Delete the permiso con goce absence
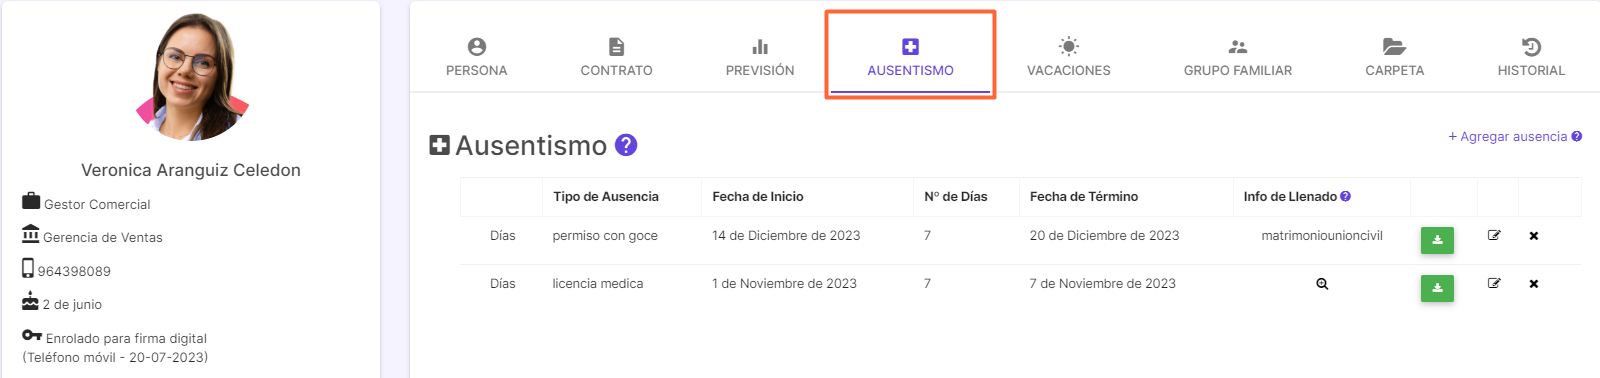Screen dimensions: 1600x378 tap(1534, 236)
